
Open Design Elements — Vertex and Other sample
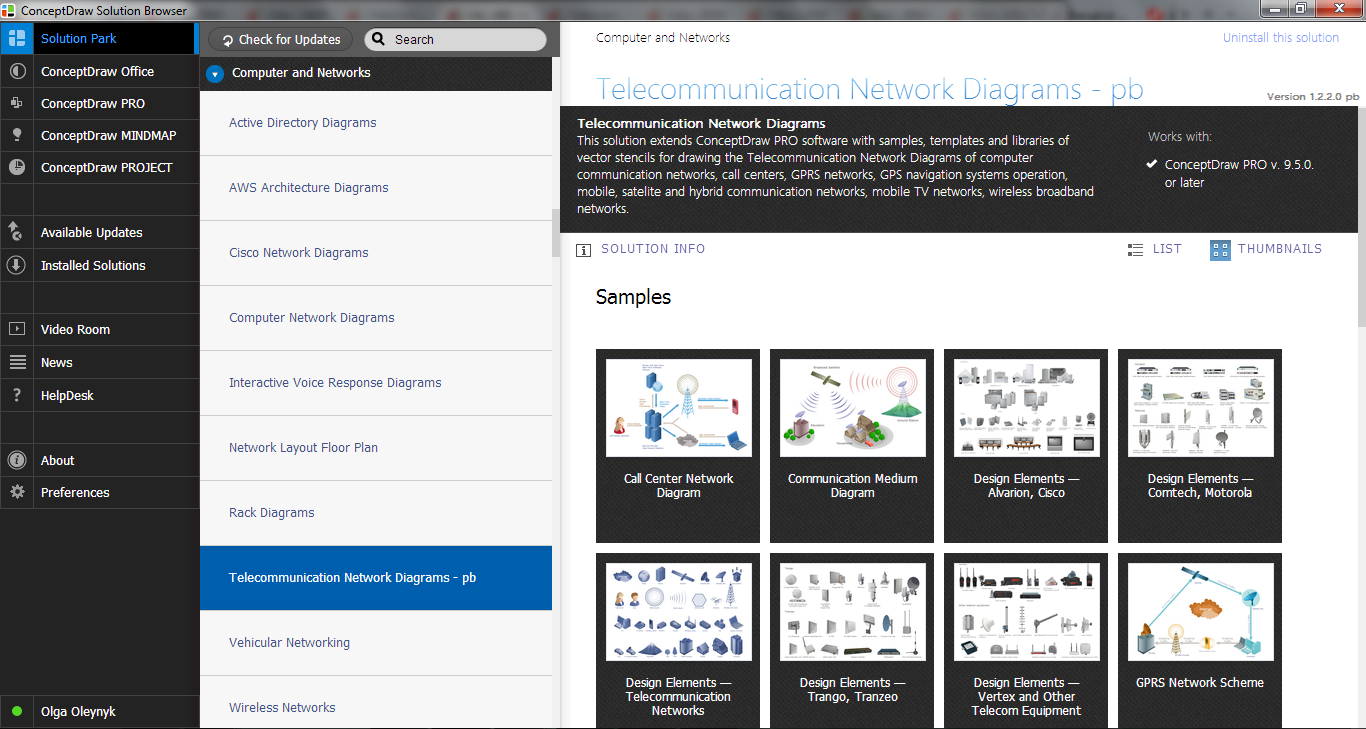coord(1026,641)
